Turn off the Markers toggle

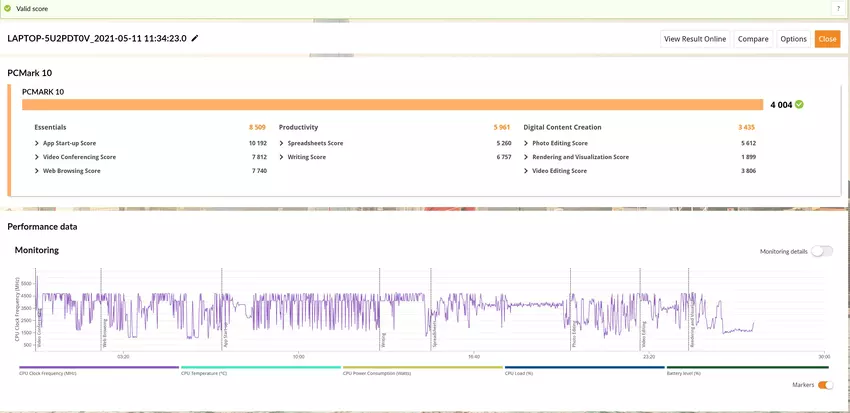825,385
